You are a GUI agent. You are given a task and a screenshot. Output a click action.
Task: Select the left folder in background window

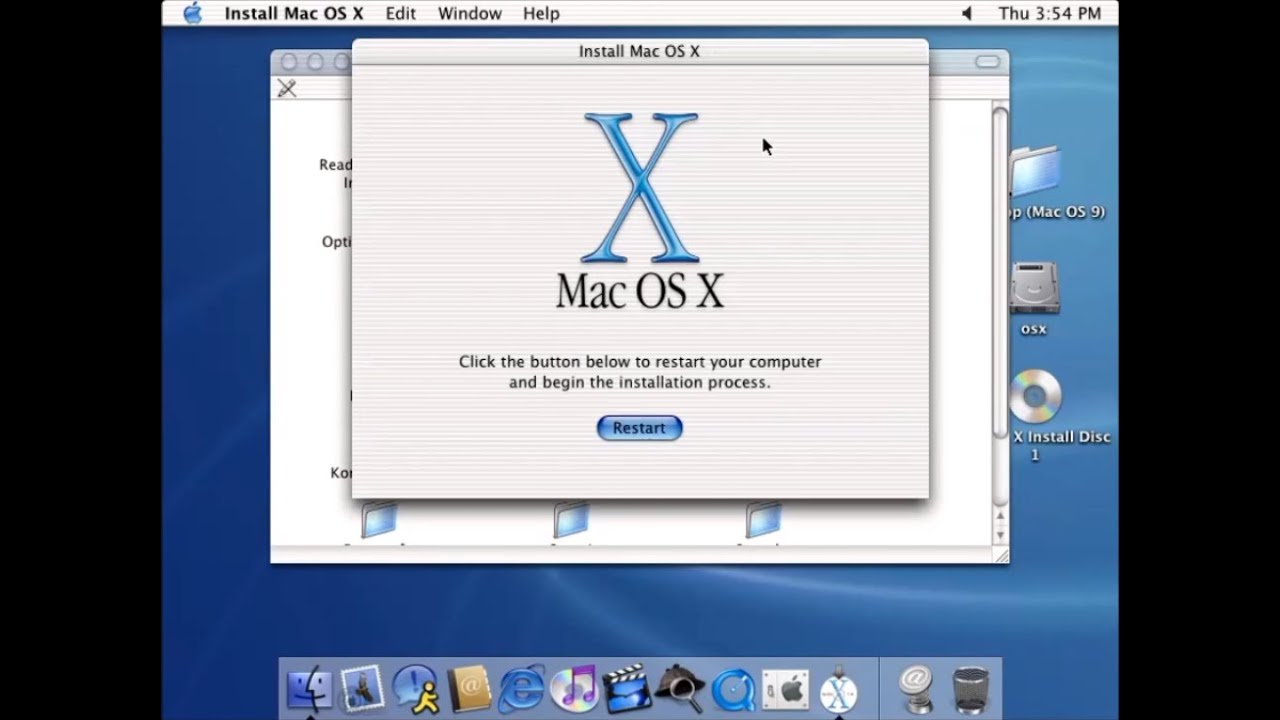380,520
